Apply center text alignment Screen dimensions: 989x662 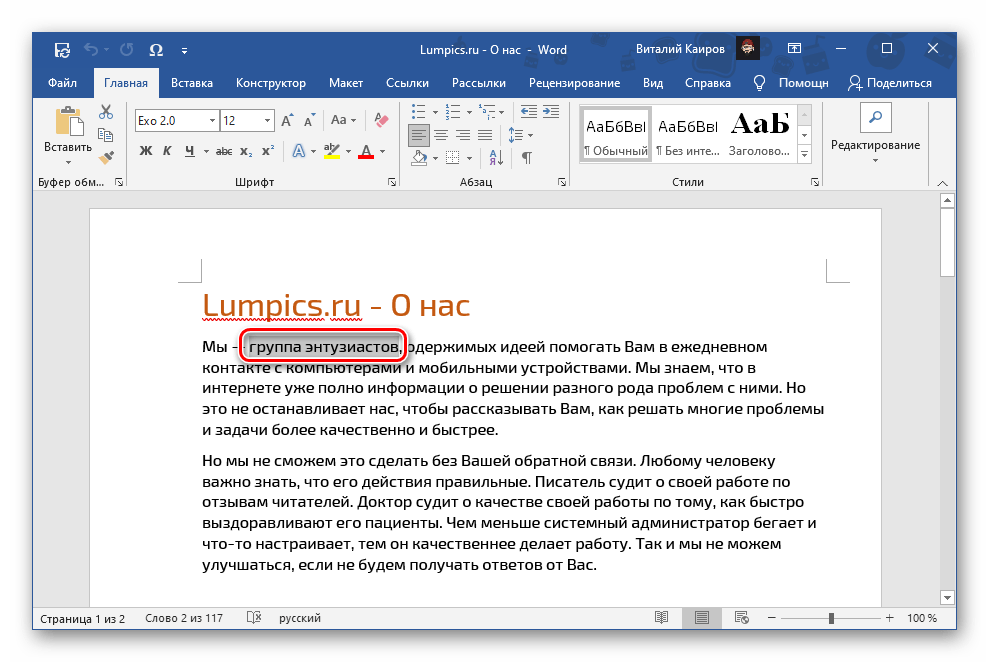coord(440,133)
